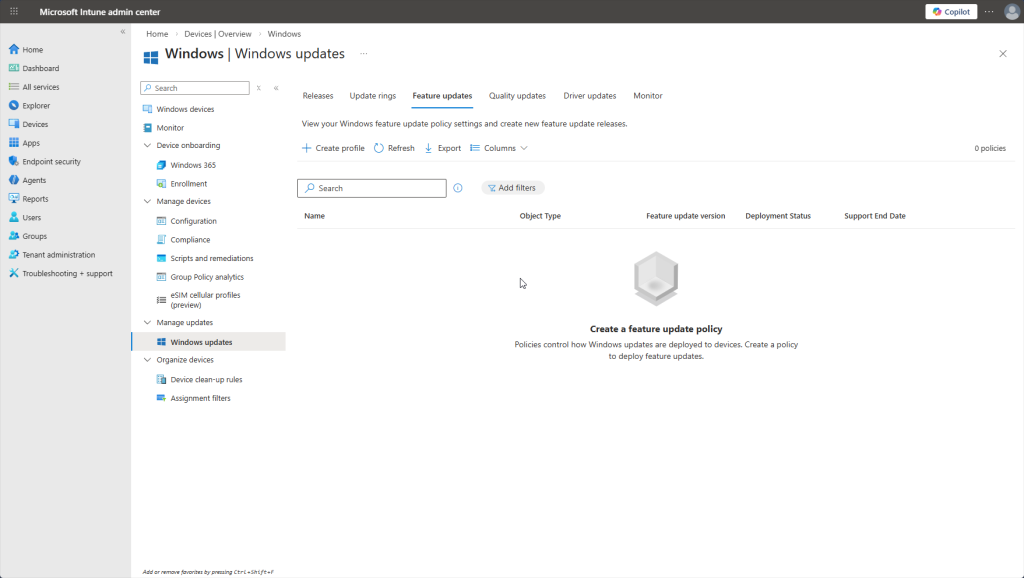1024x578 pixels.
Task: Click the Troubleshooting + support wrench icon
Action: 14,273
